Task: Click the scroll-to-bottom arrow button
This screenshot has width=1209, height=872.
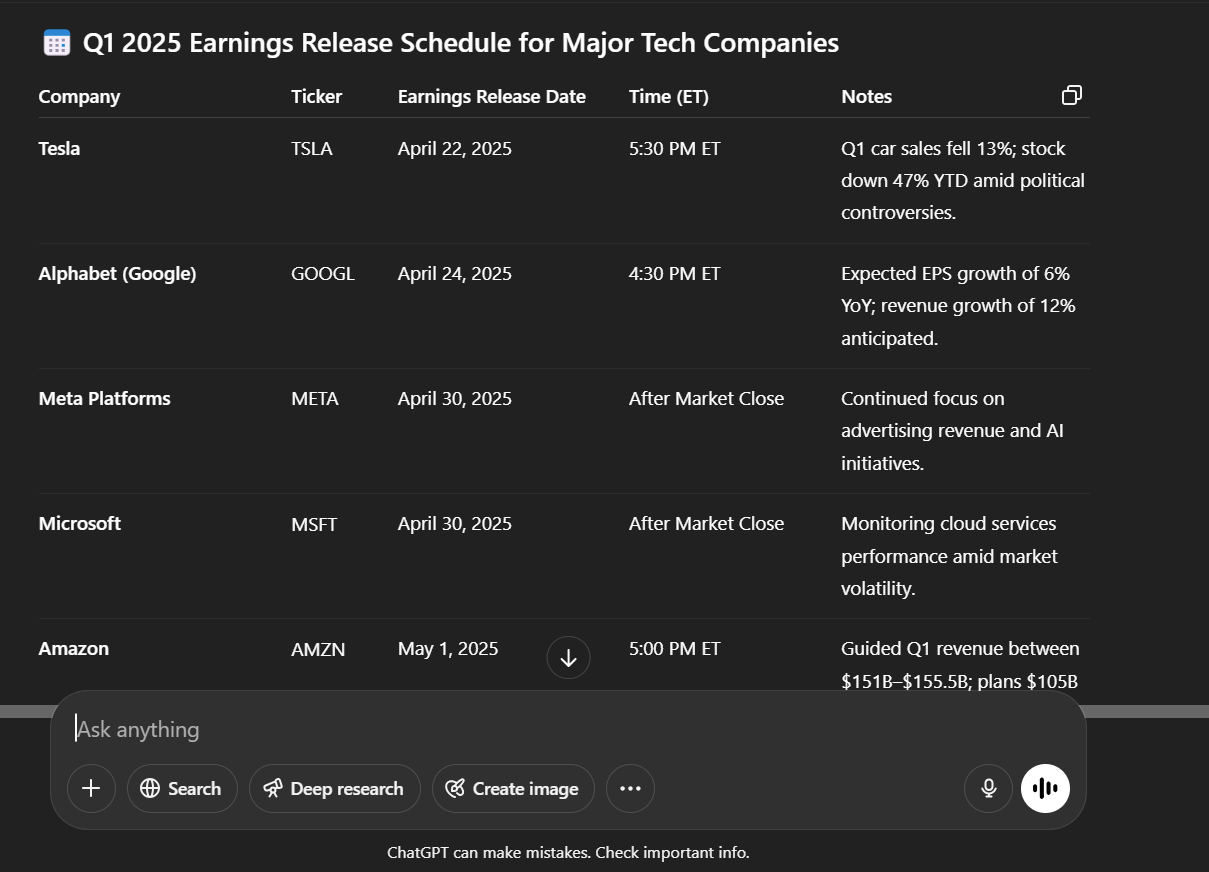Action: (568, 658)
